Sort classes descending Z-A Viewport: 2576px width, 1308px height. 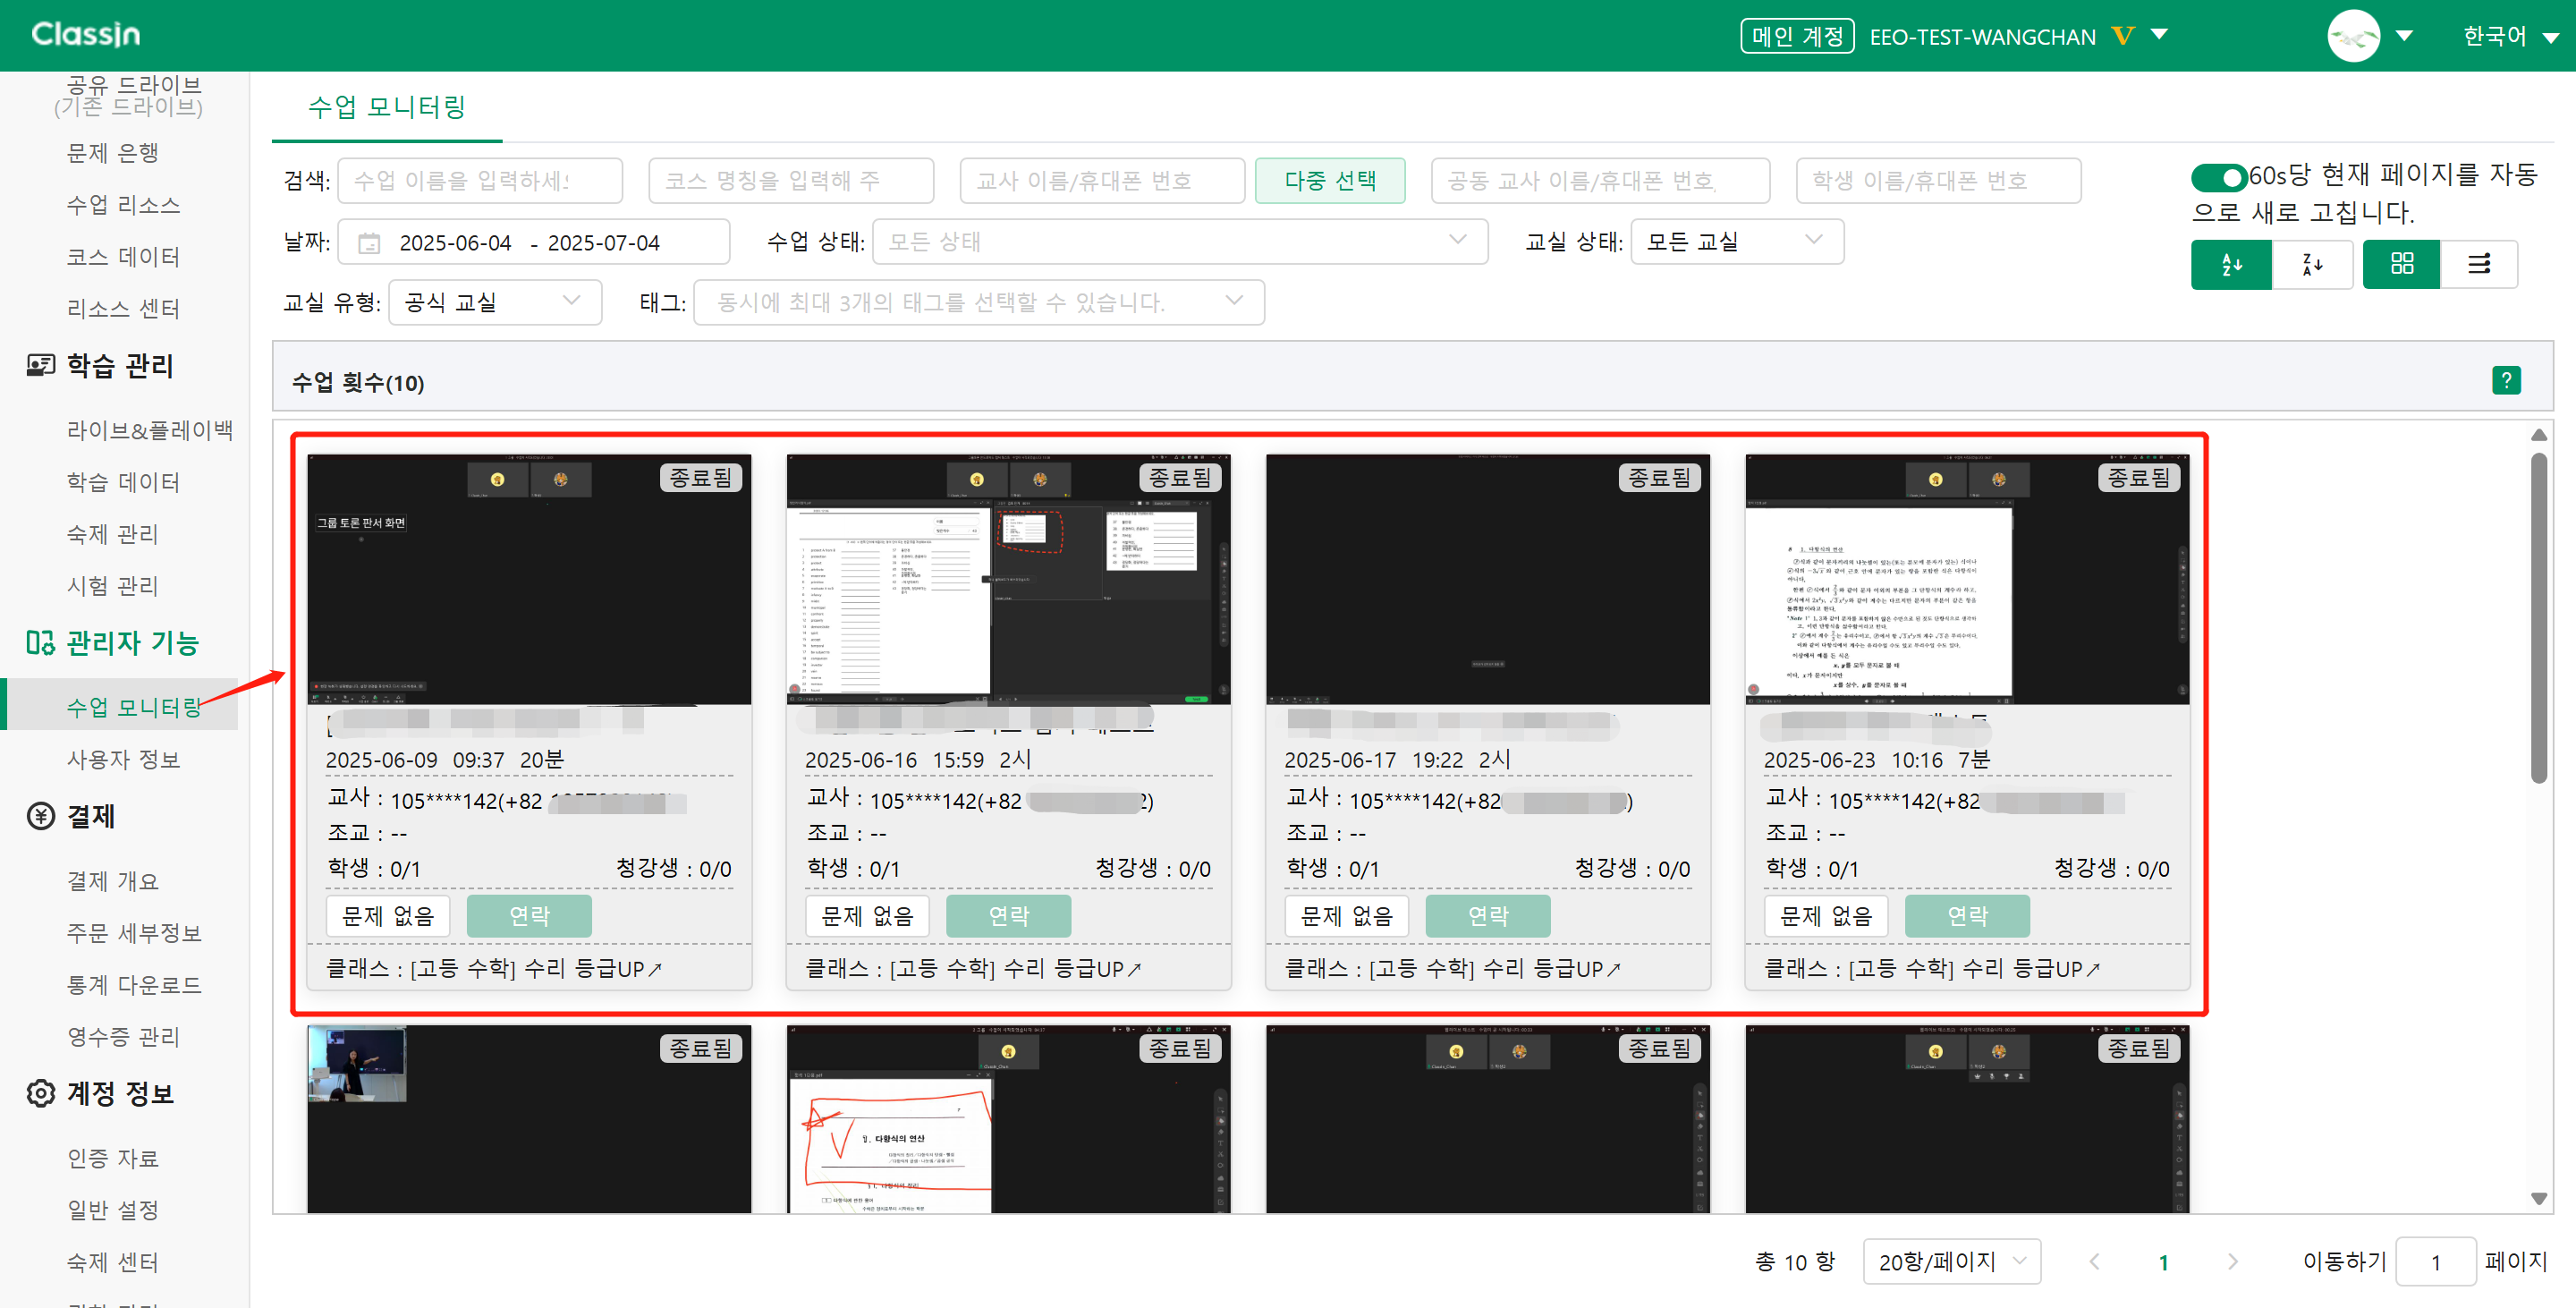click(x=2311, y=264)
